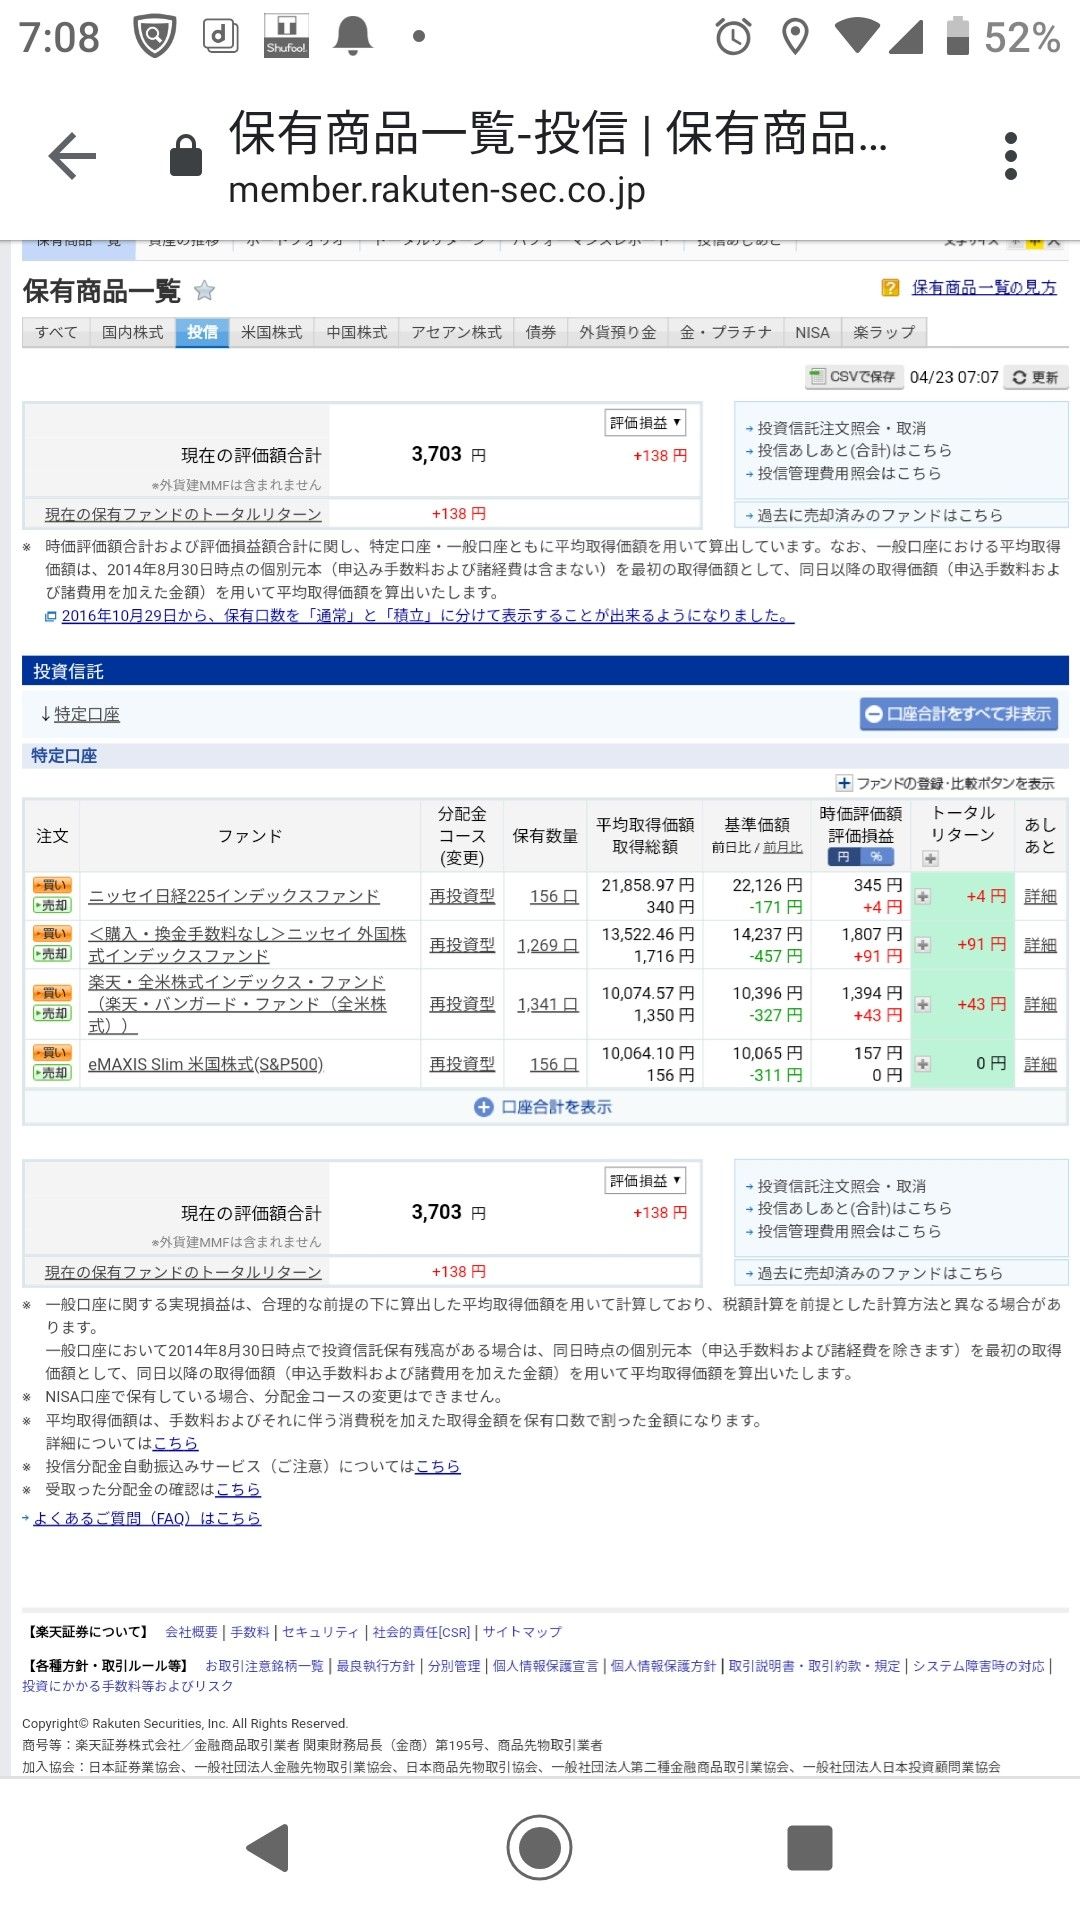Open eMAXIS Slim 米国株式(S&P500) fund link

(x=205, y=1064)
